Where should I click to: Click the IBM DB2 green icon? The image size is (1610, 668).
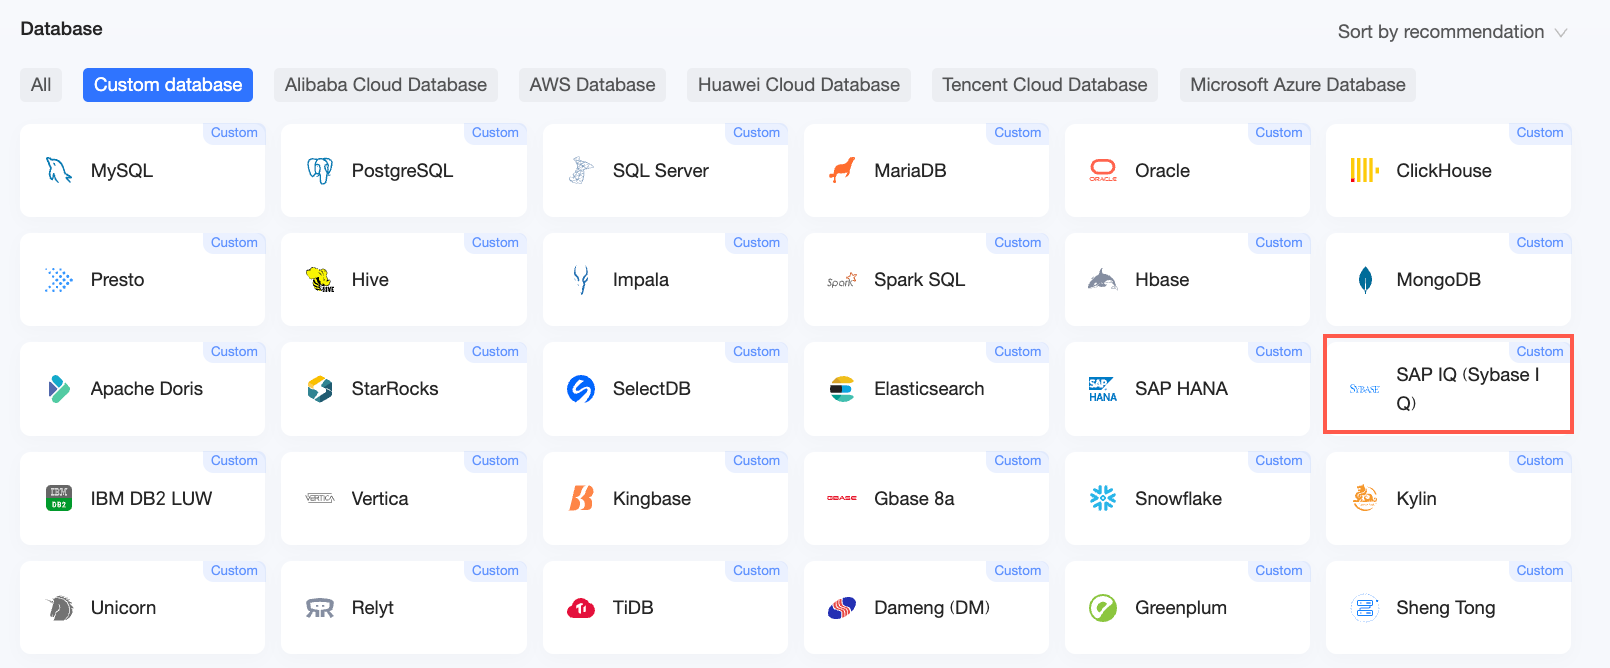(x=59, y=498)
